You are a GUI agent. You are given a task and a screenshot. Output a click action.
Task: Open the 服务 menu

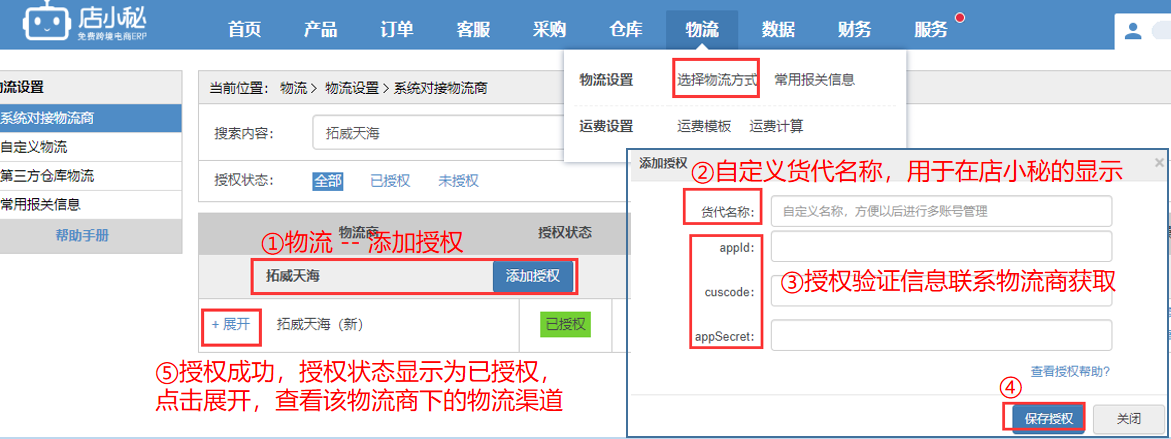[931, 30]
